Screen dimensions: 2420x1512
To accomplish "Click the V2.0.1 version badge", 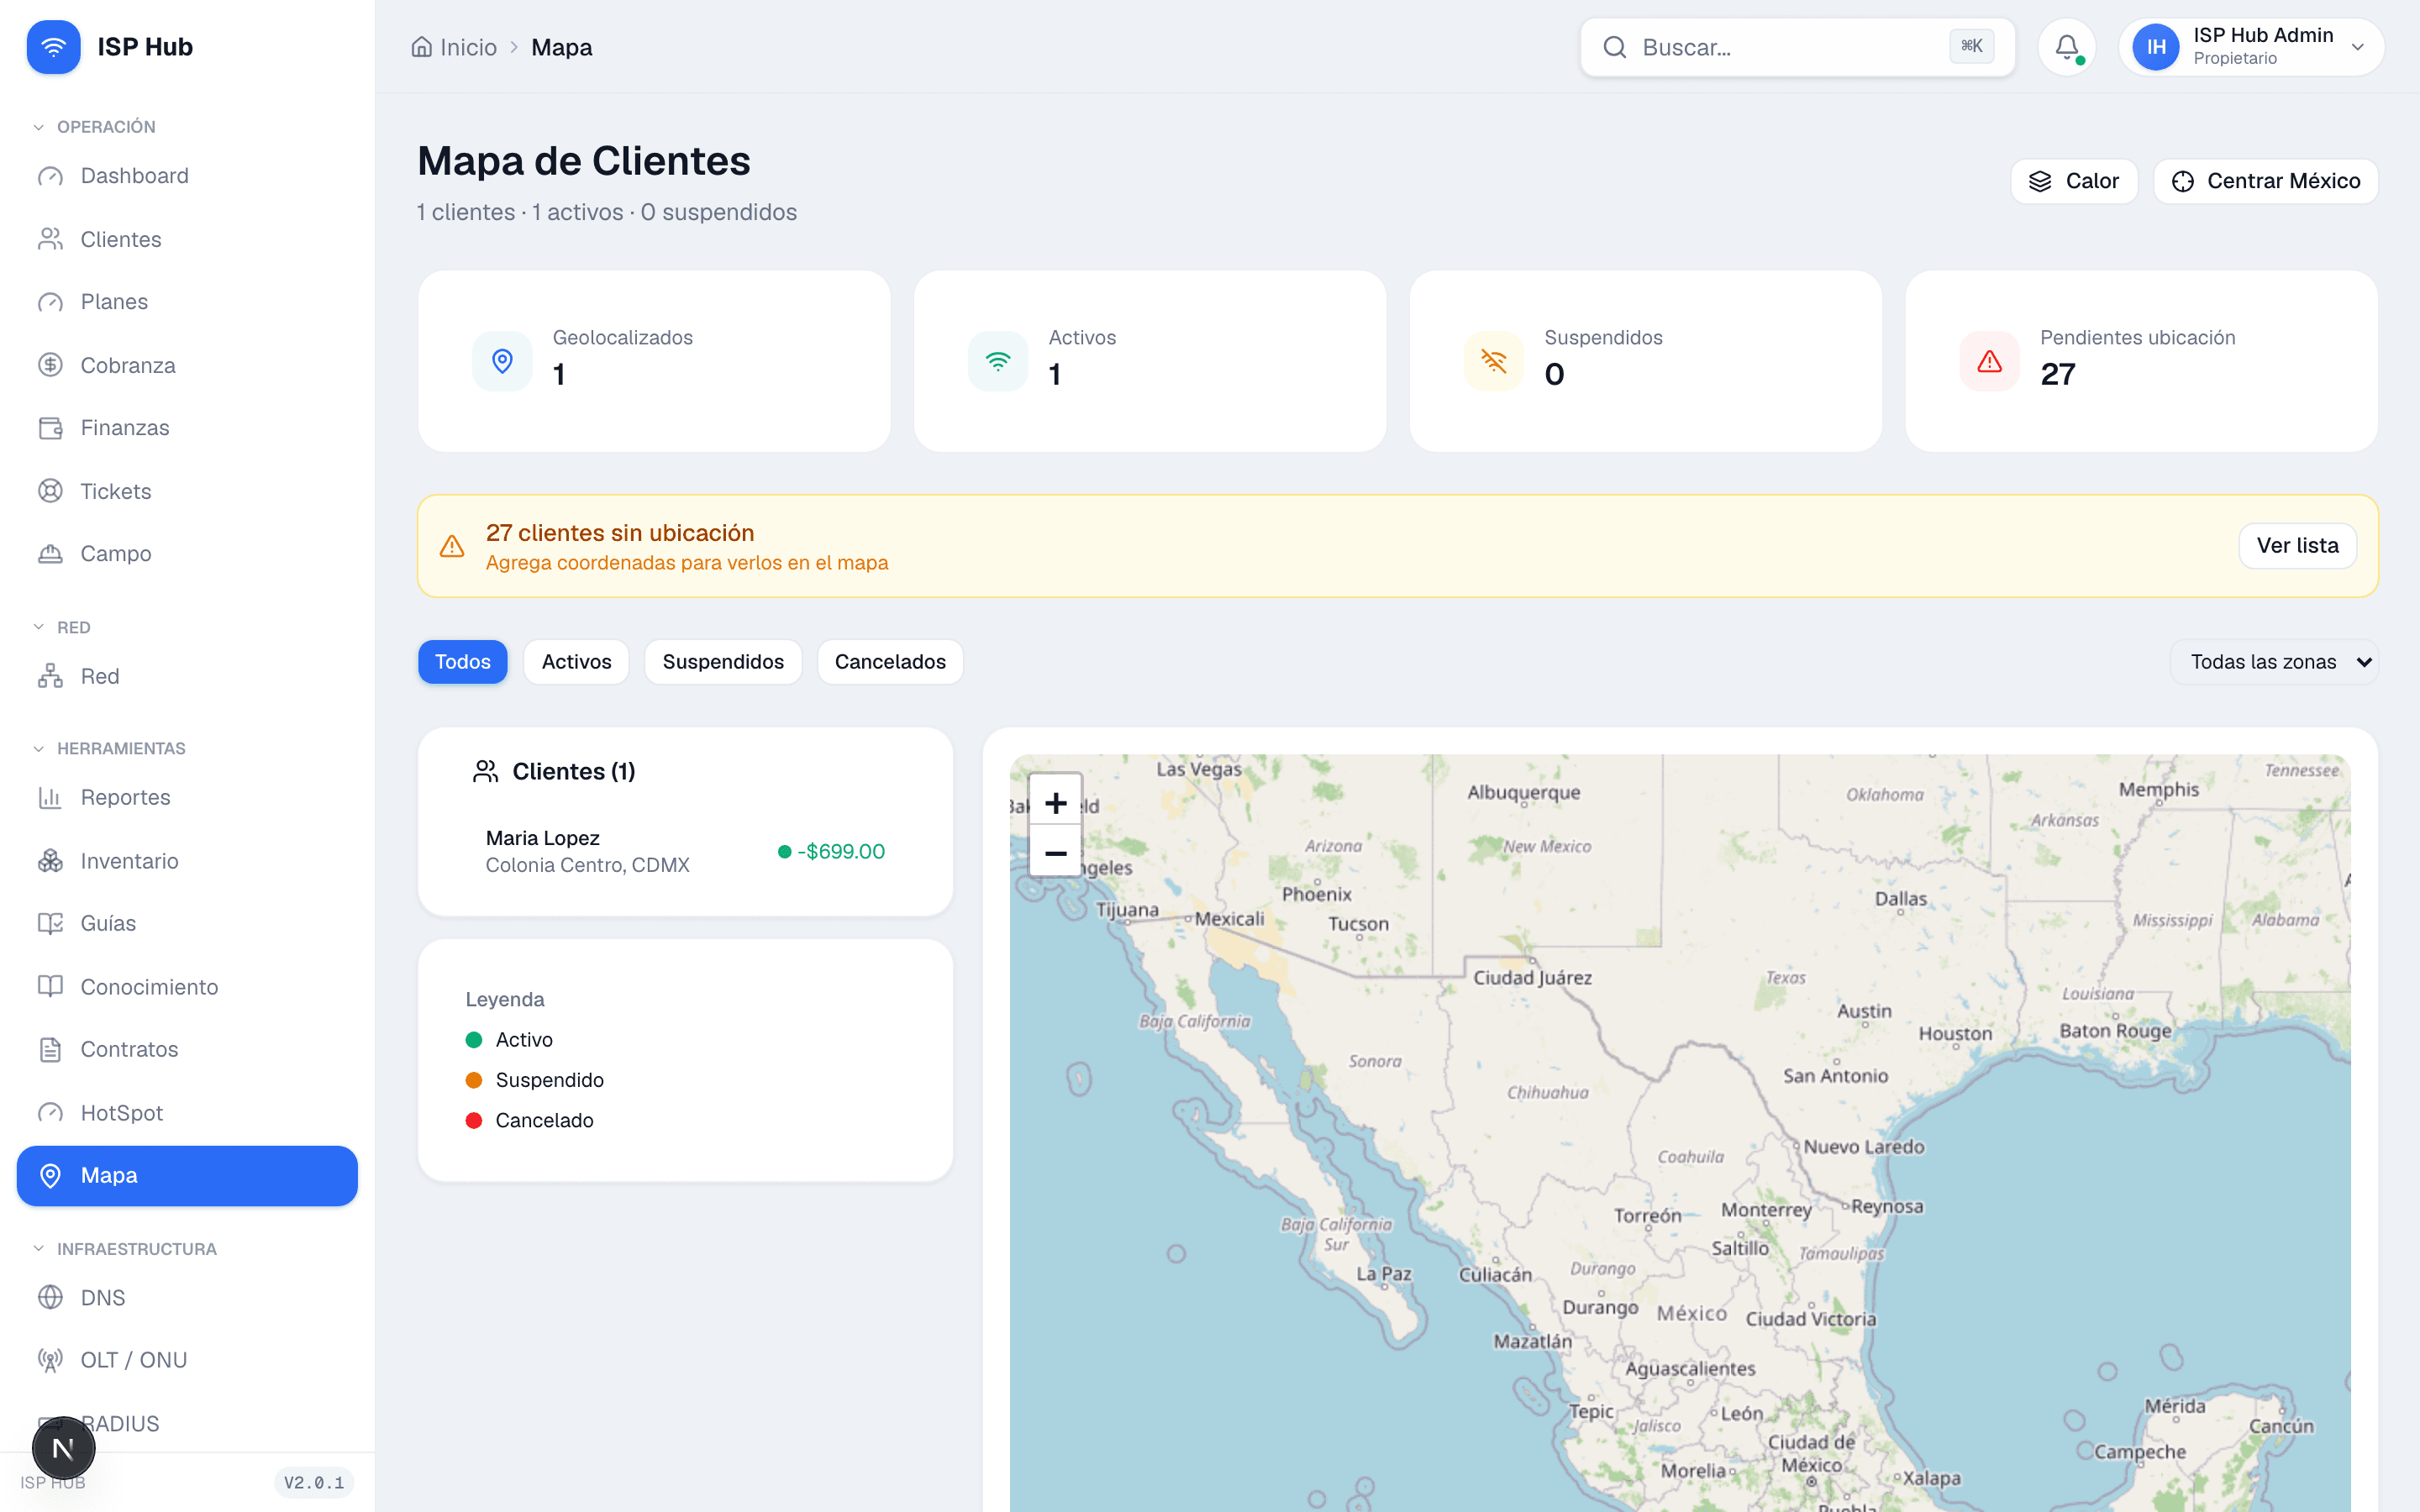I will coord(314,1482).
